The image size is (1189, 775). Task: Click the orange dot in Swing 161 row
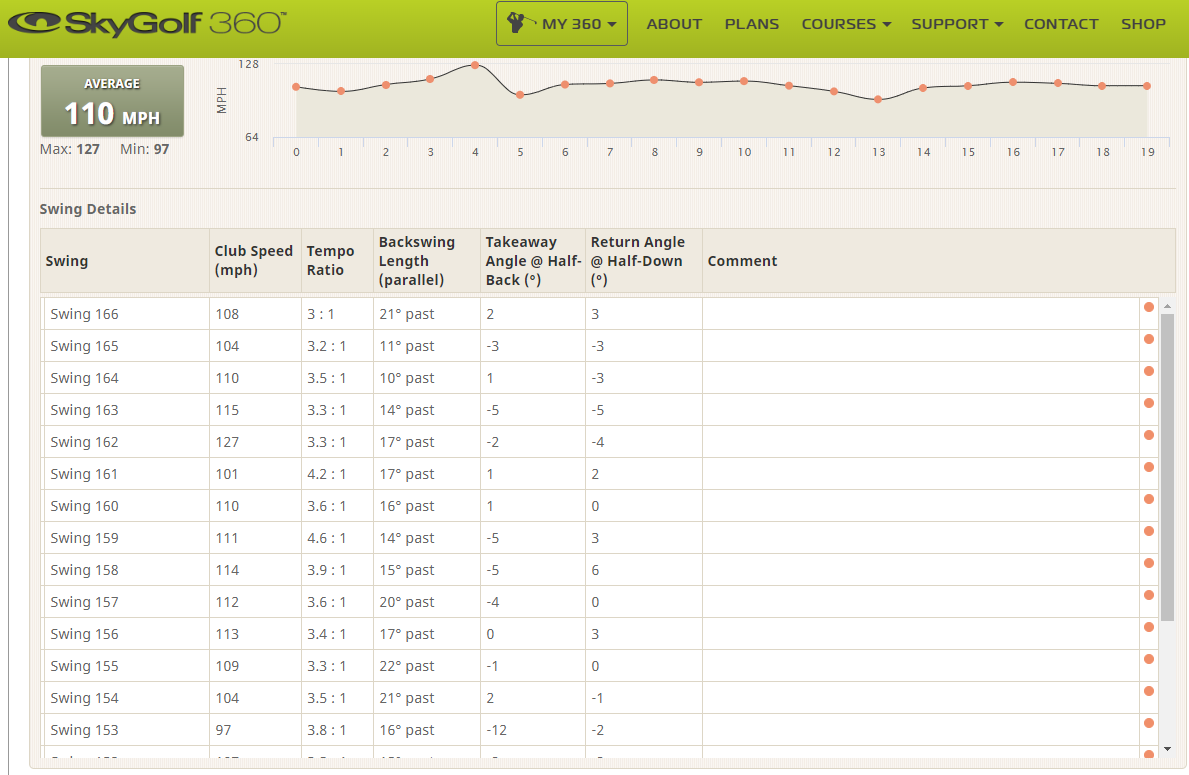(x=1149, y=467)
